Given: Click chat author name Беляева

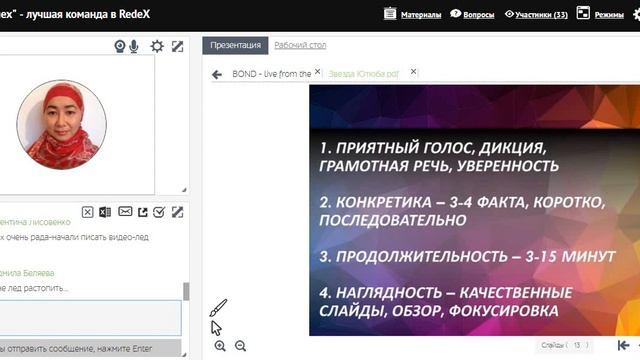Looking at the screenshot, I should [37, 273].
